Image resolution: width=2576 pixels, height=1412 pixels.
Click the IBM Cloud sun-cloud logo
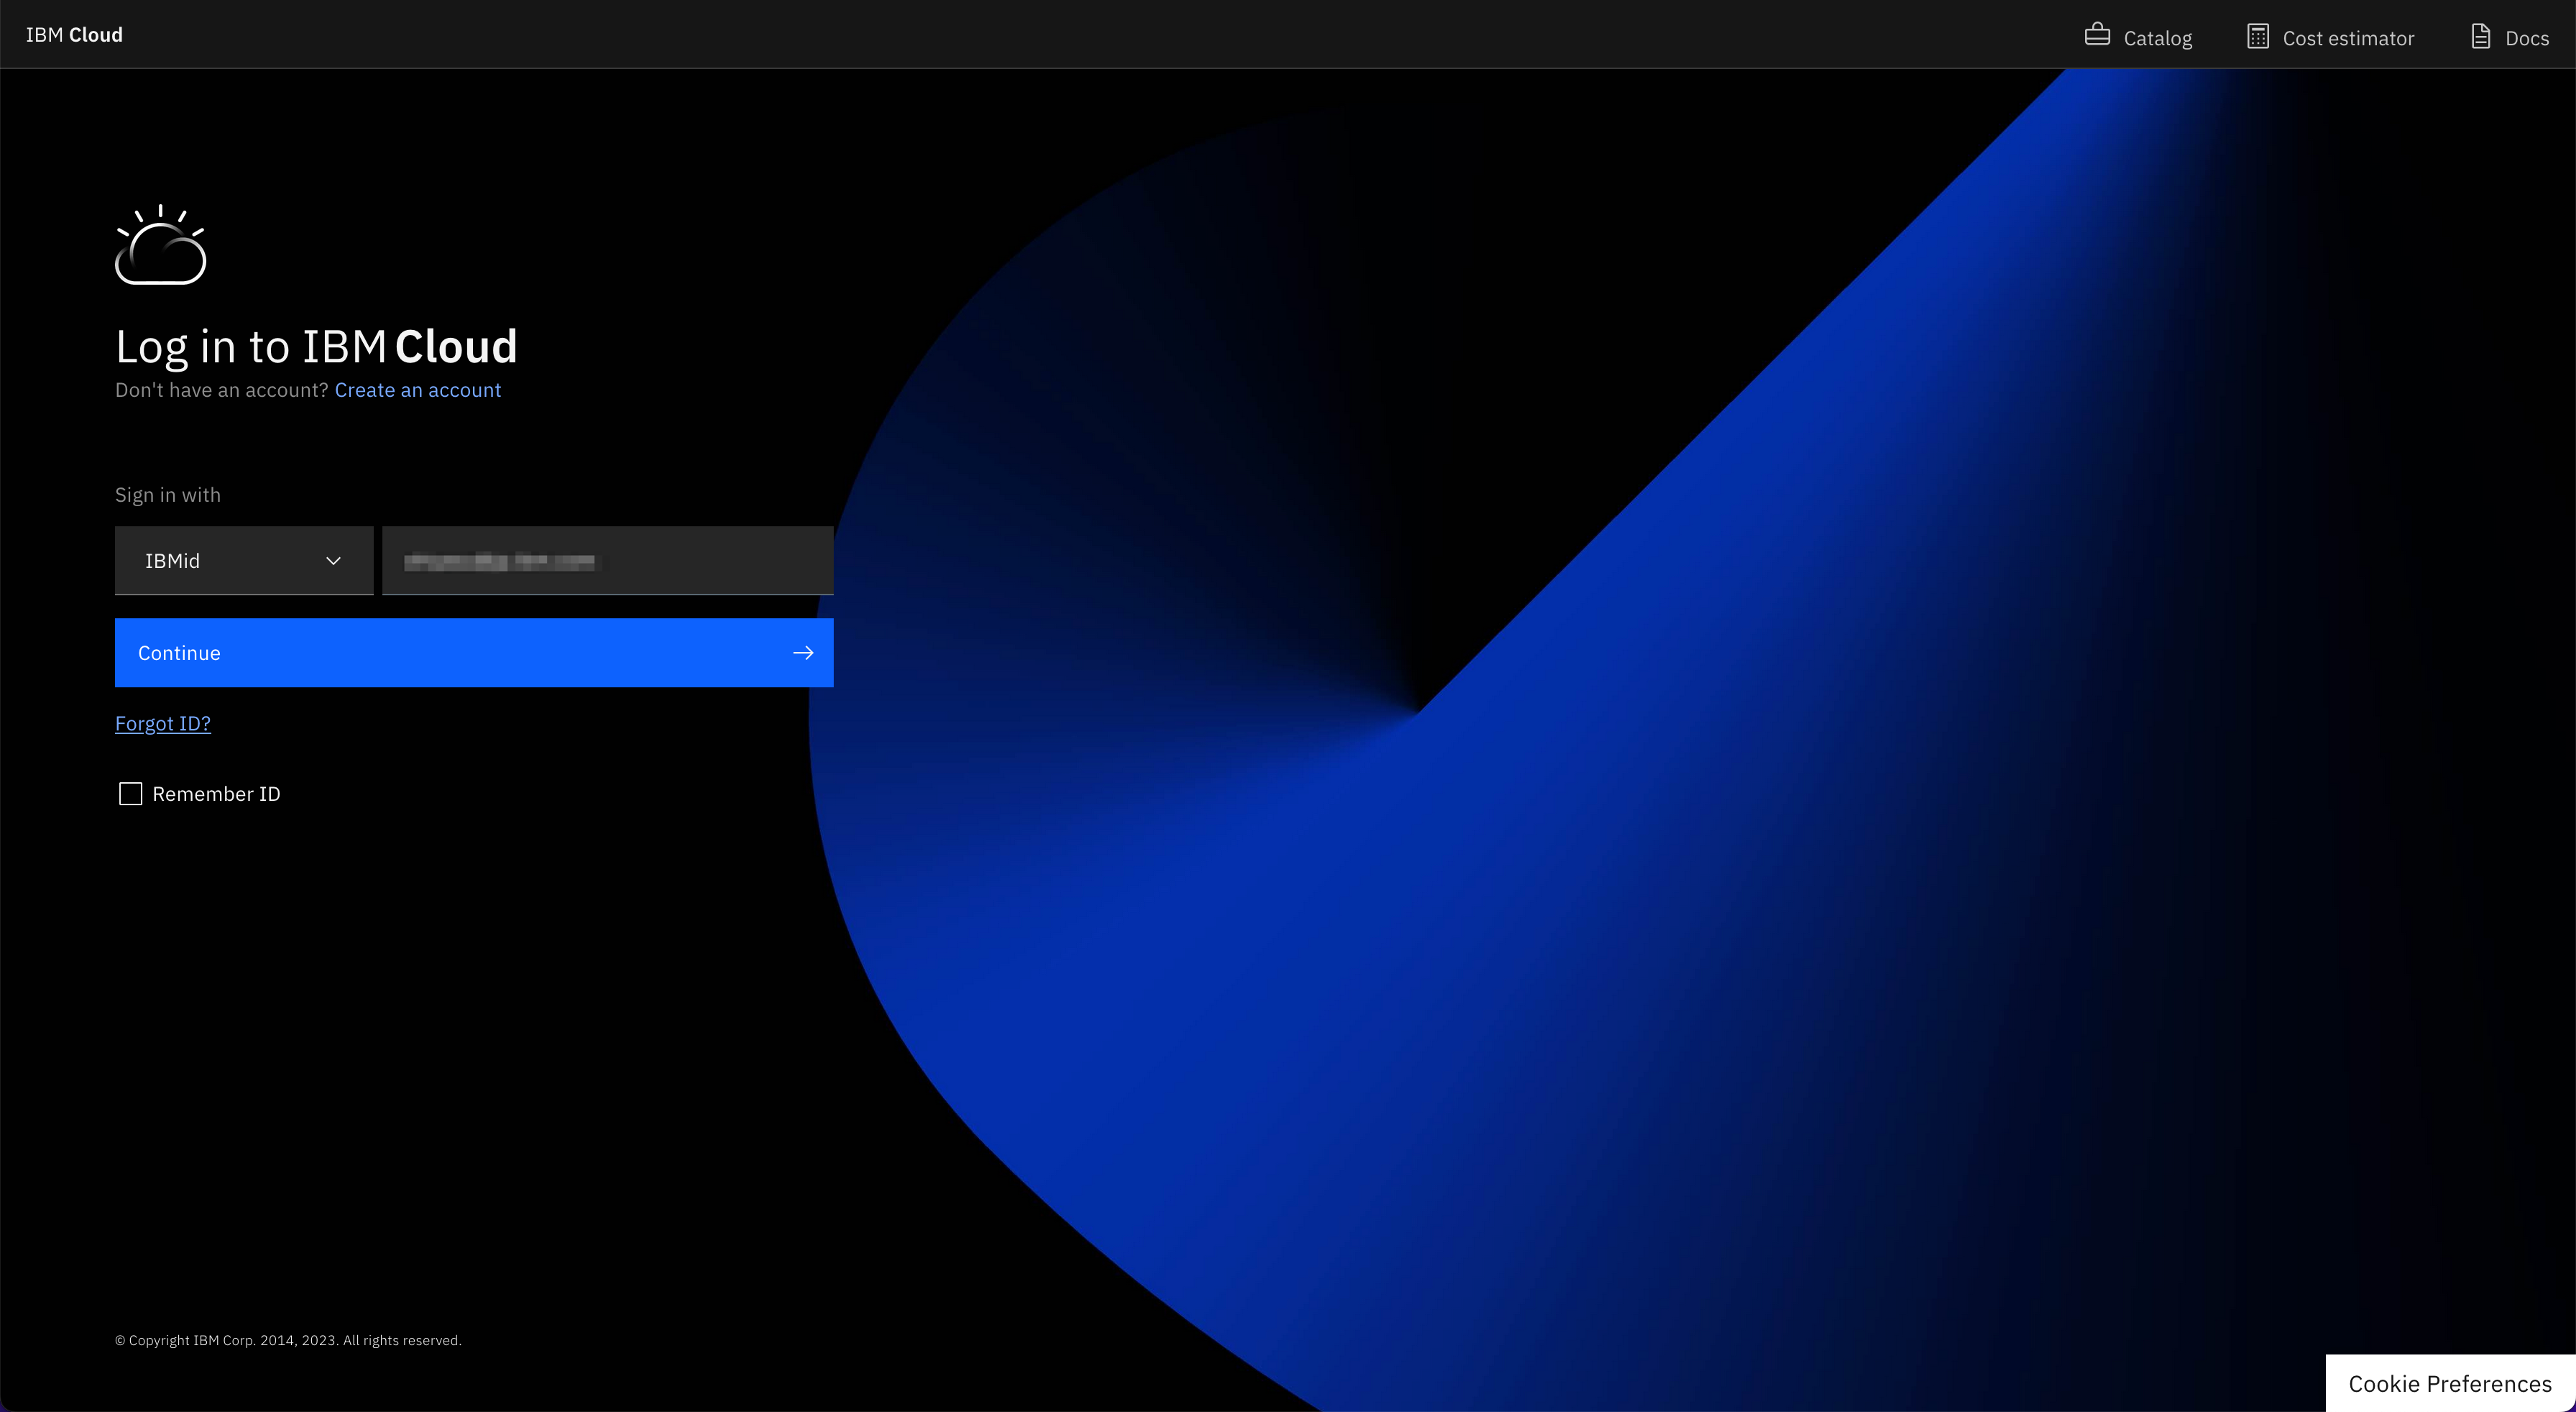coord(160,246)
